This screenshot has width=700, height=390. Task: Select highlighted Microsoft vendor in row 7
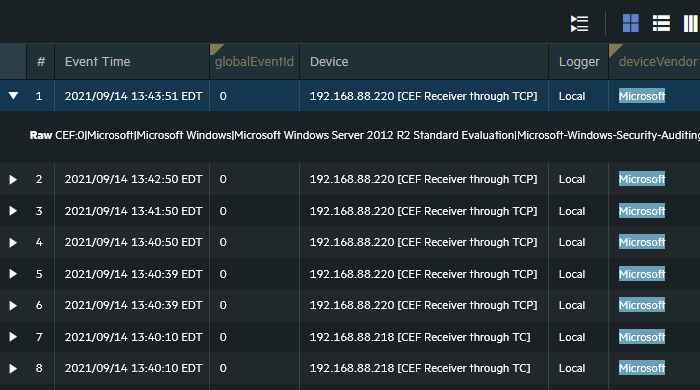642,337
